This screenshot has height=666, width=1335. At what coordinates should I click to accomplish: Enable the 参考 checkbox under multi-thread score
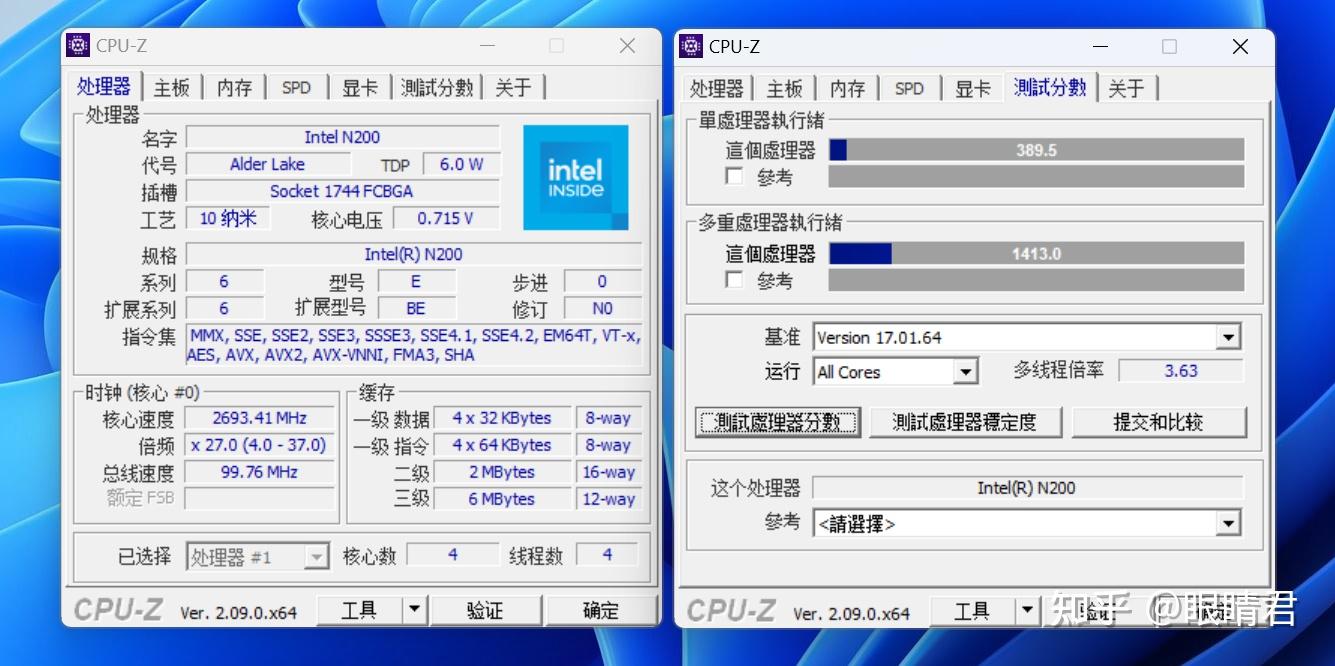[732, 280]
